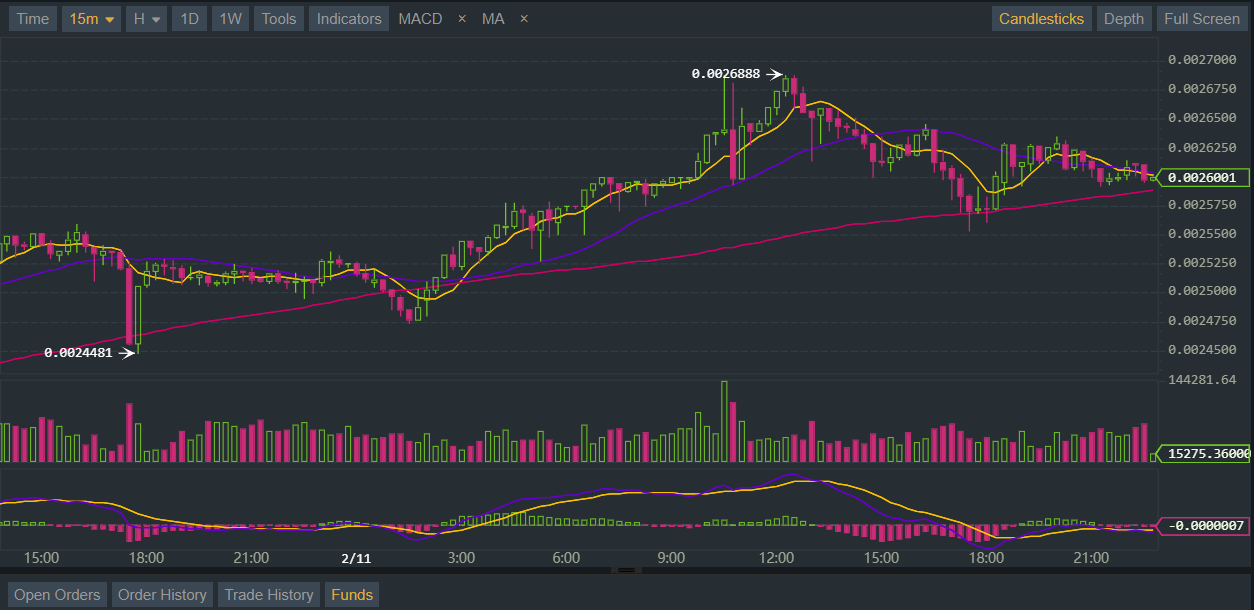1254x610 pixels.
Task: Show the Order History tab
Action: tap(162, 595)
